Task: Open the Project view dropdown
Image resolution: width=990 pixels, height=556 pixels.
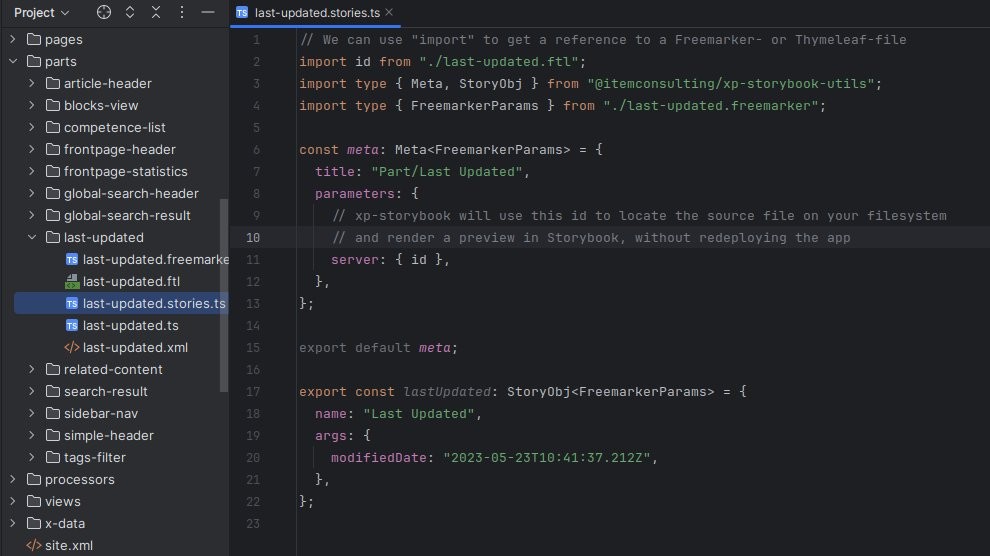Action: [42, 12]
